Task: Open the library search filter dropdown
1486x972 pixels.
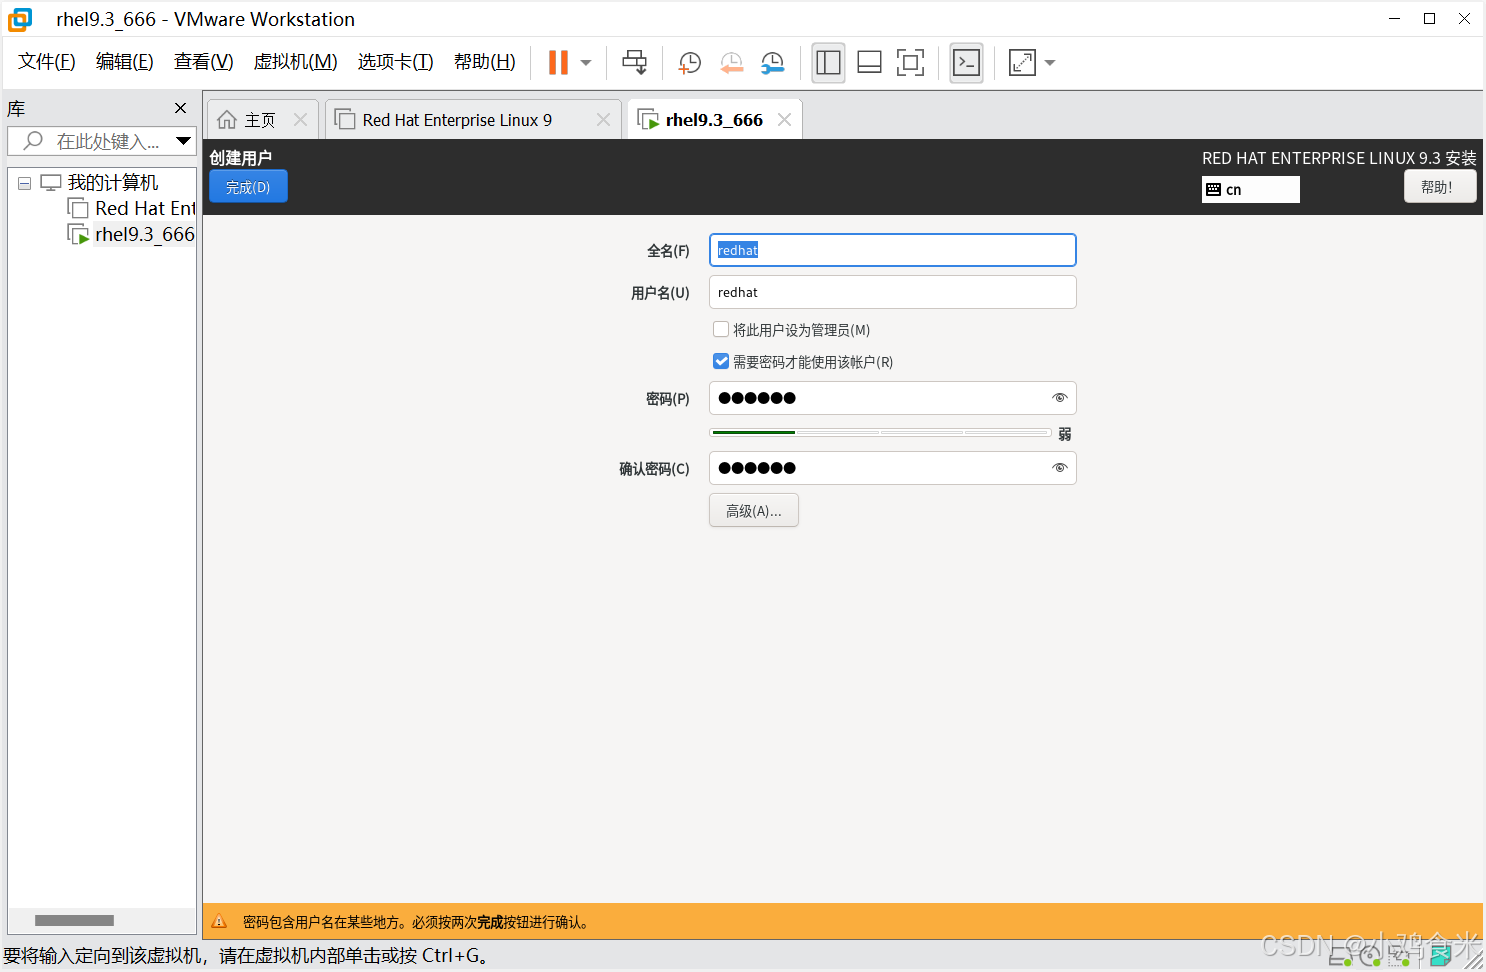Action: pyautogui.click(x=184, y=141)
